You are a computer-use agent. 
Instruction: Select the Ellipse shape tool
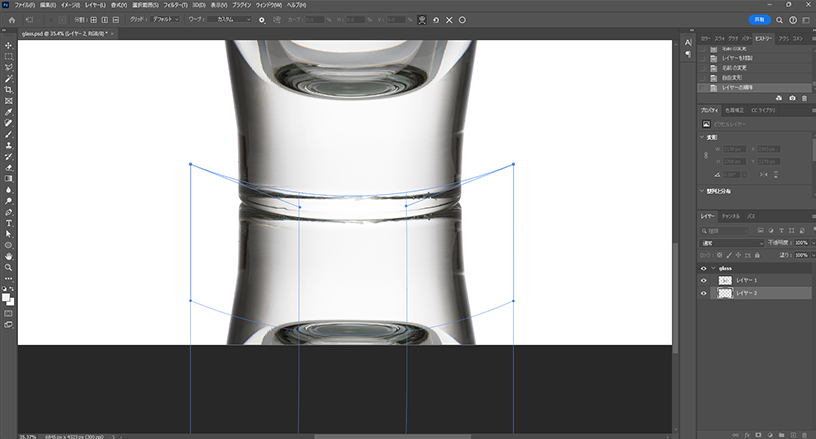8,246
